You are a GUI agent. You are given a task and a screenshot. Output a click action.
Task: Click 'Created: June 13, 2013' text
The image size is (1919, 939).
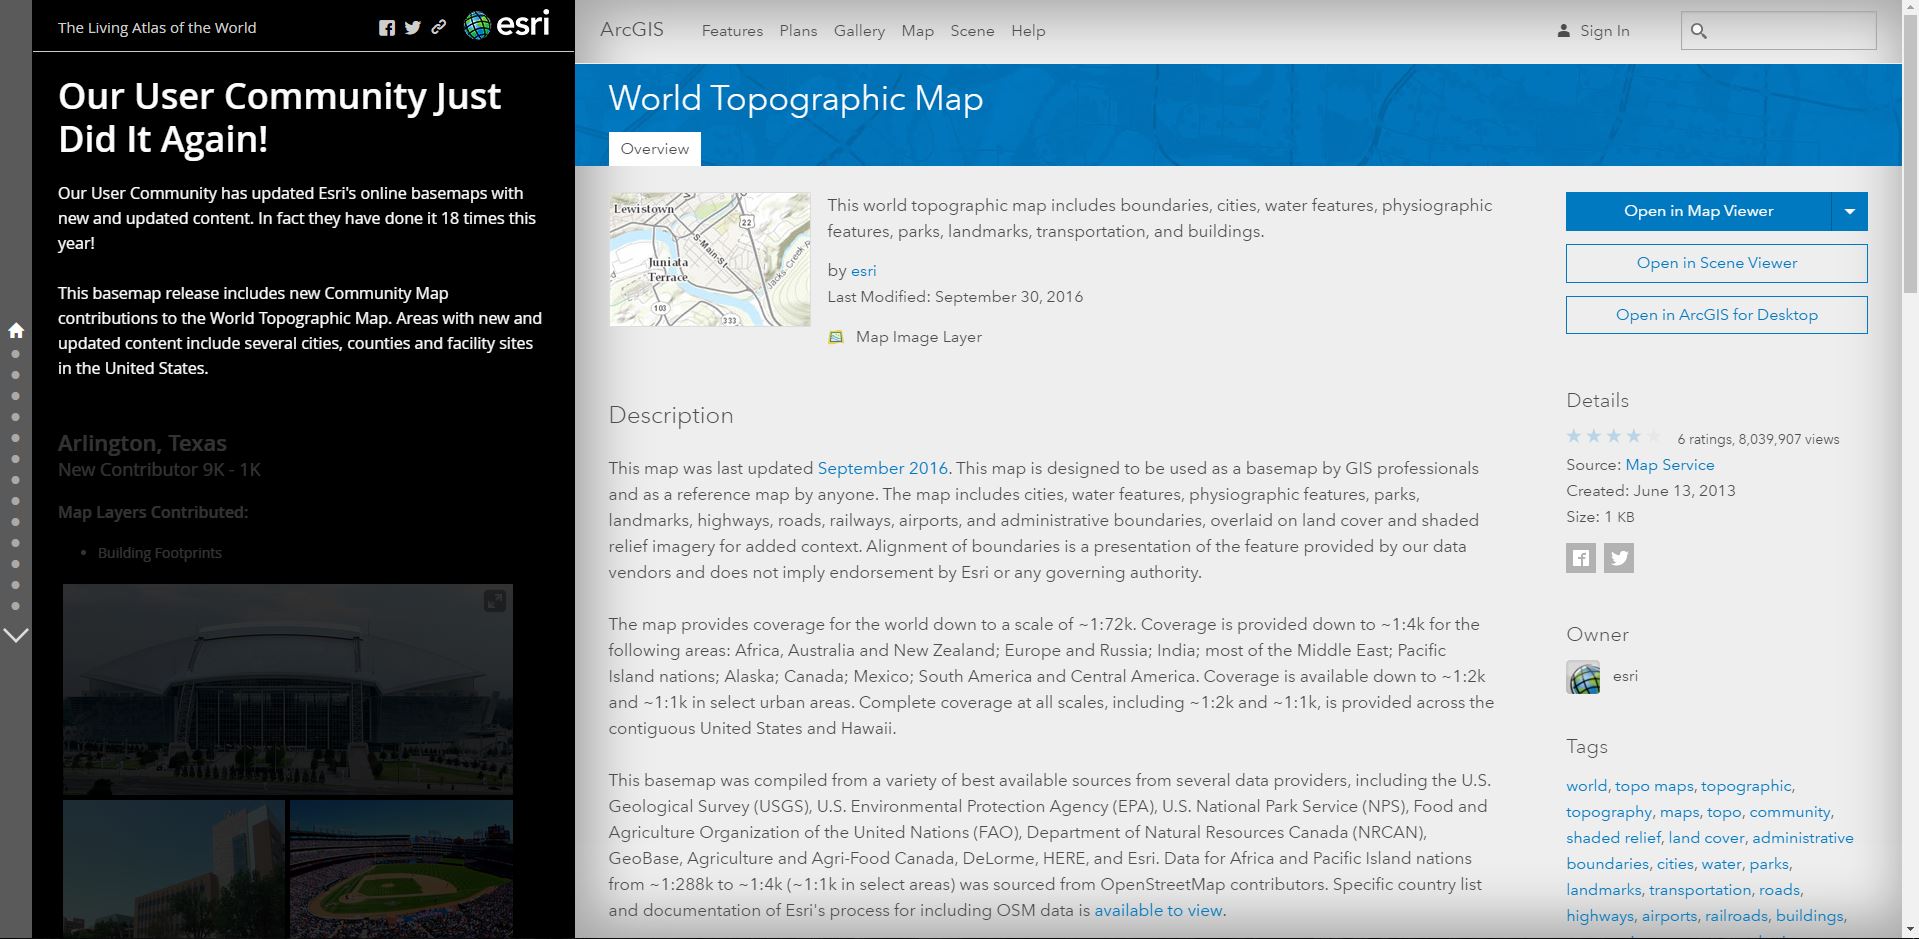click(1651, 491)
